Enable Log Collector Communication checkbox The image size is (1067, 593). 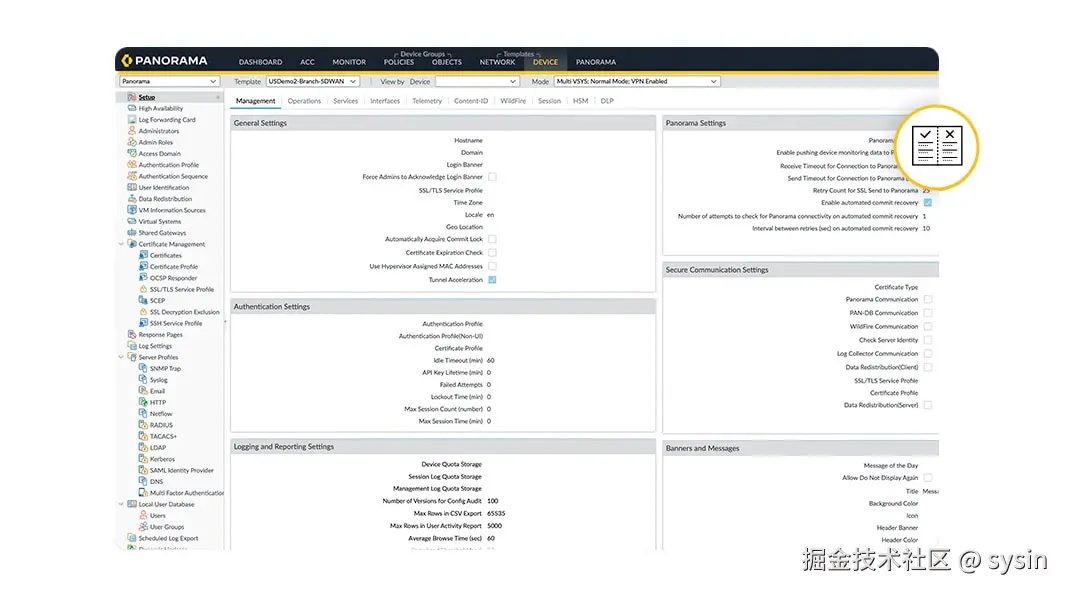point(928,354)
